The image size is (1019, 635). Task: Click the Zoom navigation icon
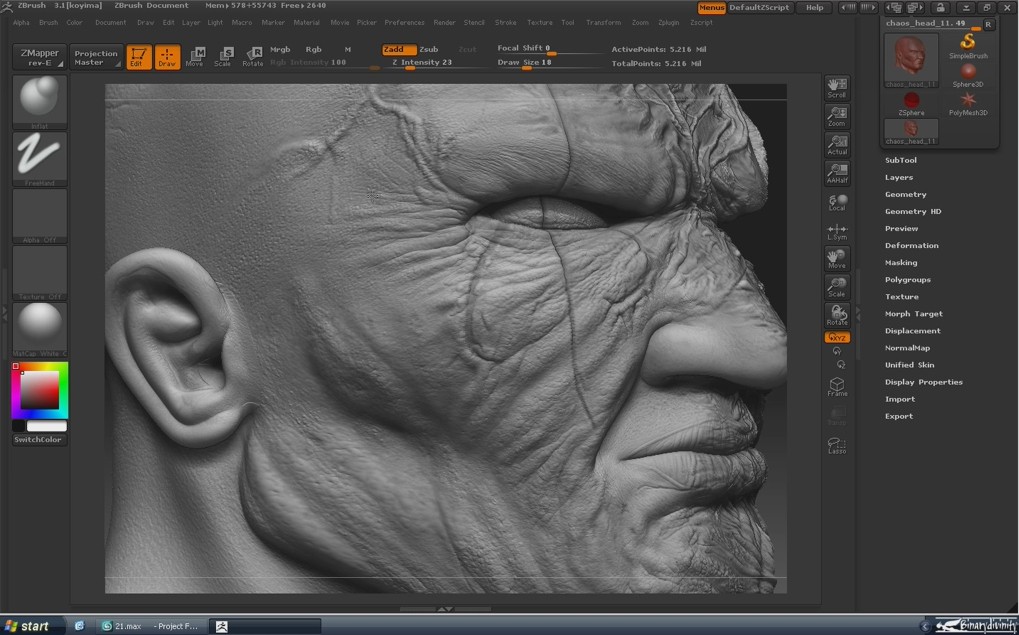[837, 116]
